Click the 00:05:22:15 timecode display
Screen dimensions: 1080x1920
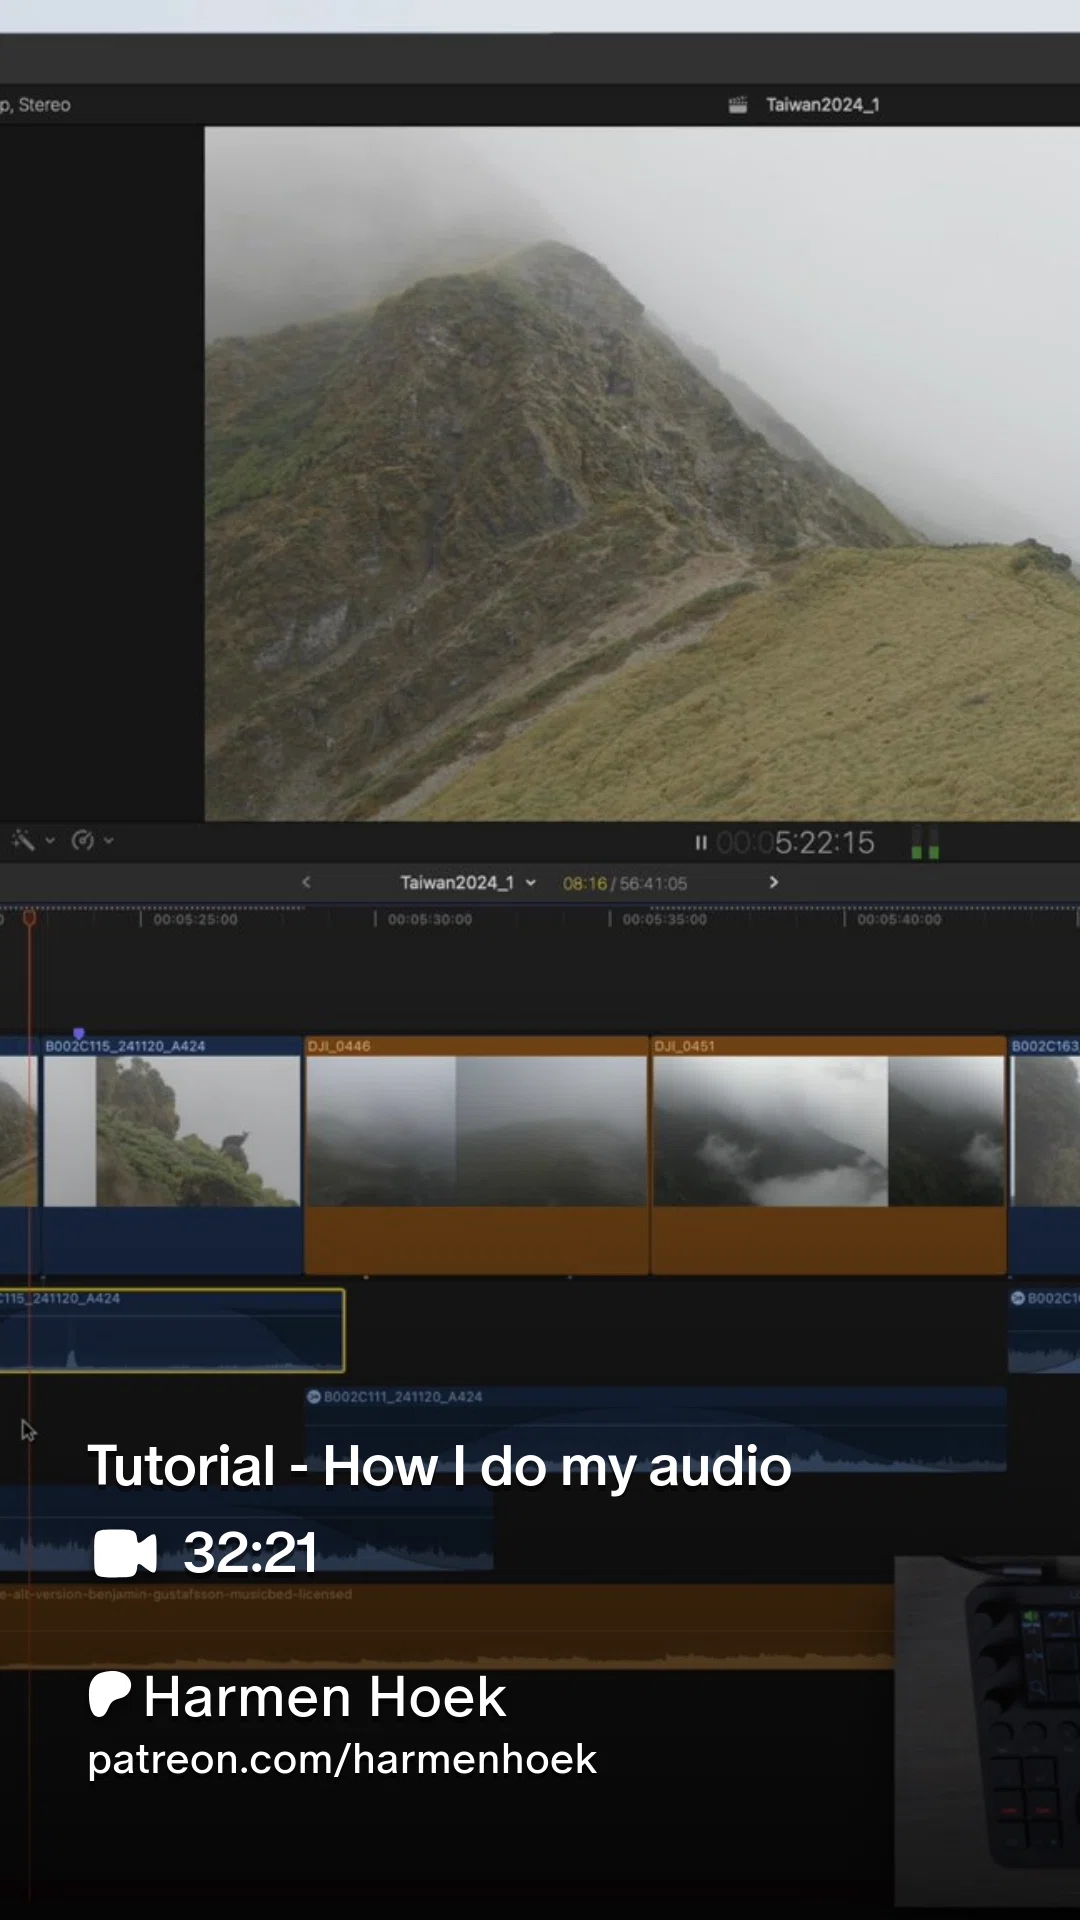[x=796, y=843]
